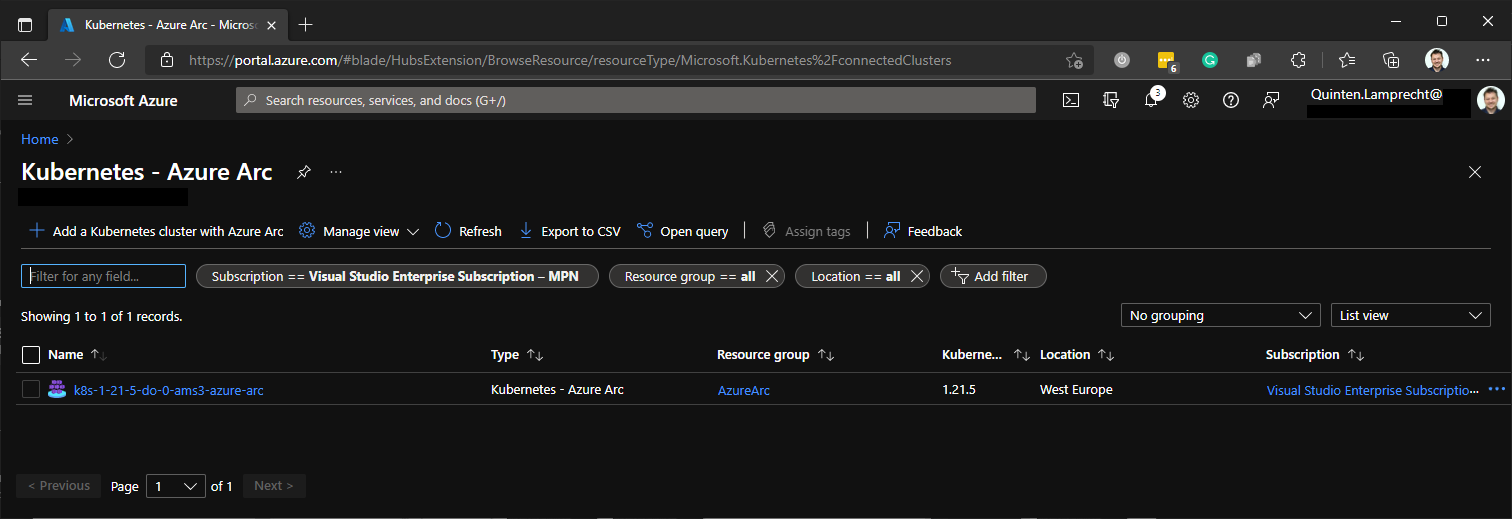This screenshot has height=519, width=1512.
Task: Remove the Resource group filter
Action: coord(771,277)
